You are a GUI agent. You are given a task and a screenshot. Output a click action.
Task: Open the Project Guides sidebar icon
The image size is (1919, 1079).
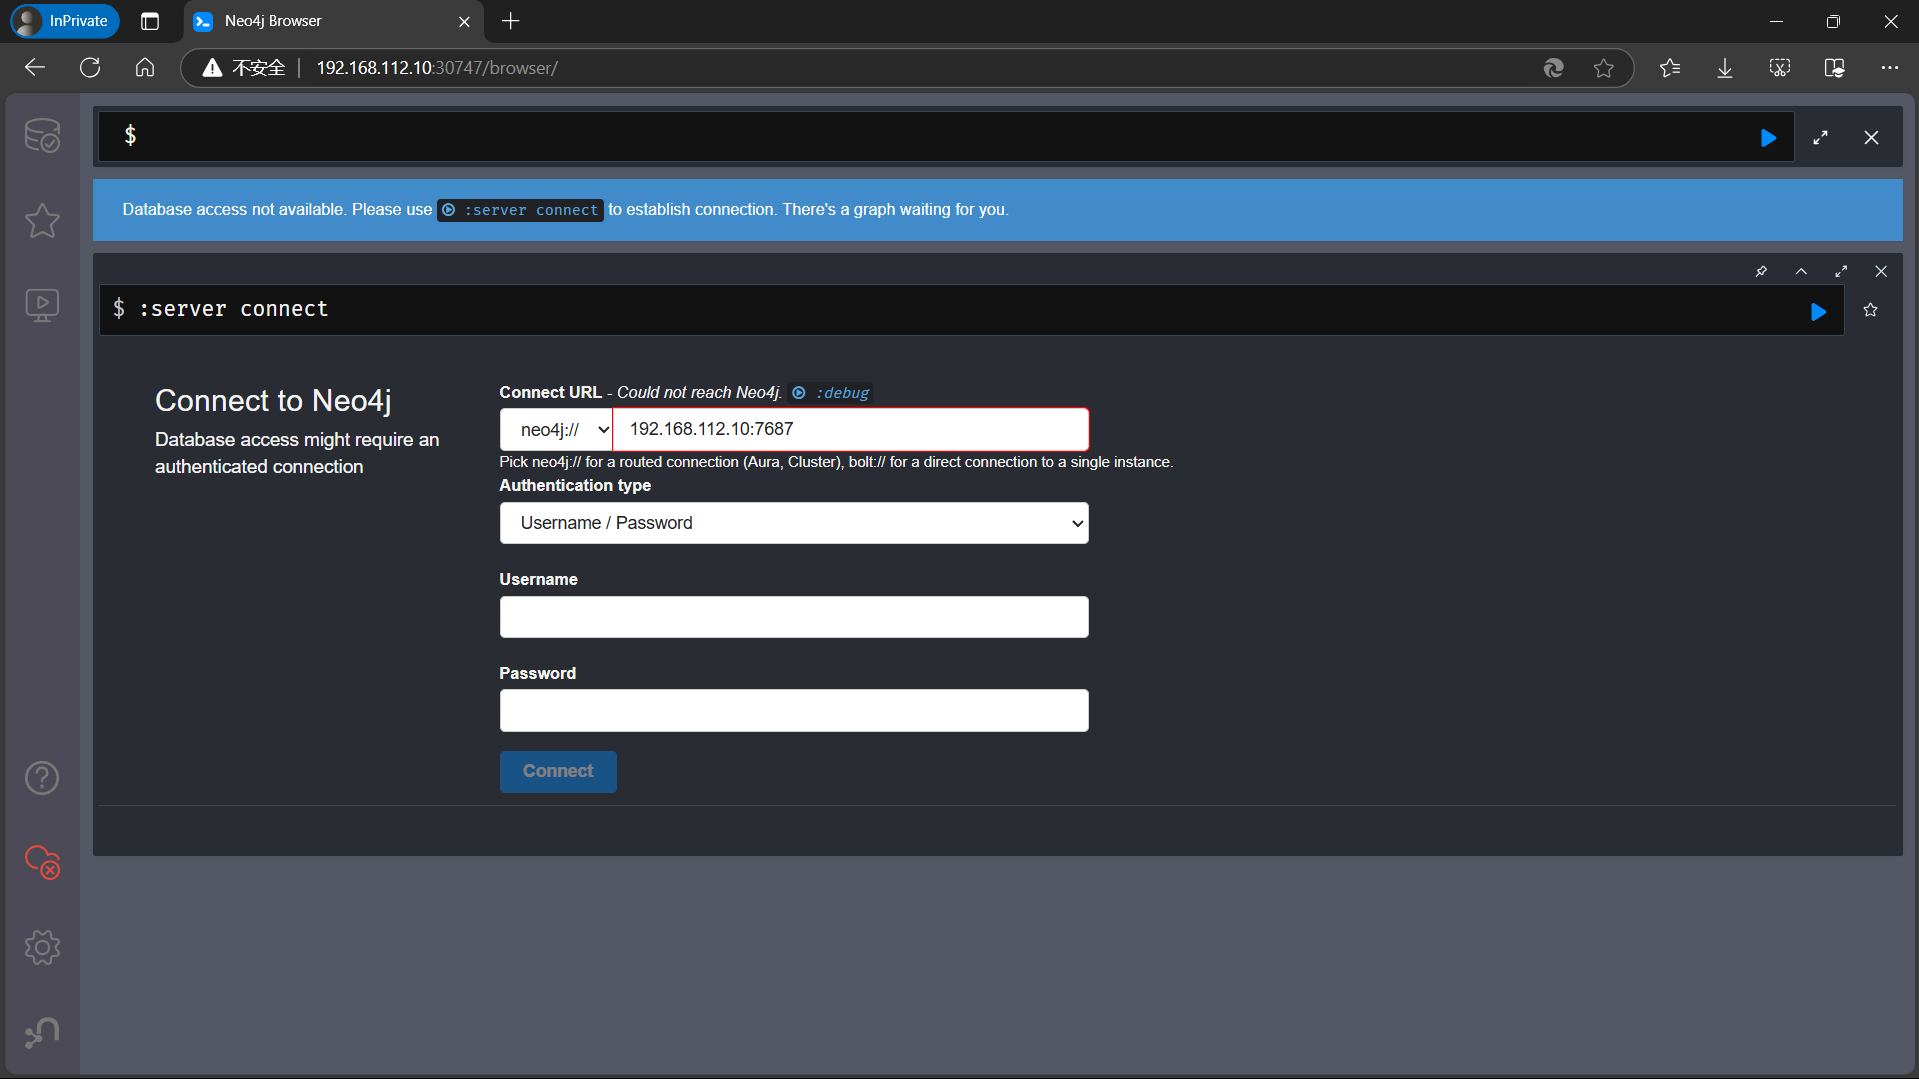click(x=42, y=305)
